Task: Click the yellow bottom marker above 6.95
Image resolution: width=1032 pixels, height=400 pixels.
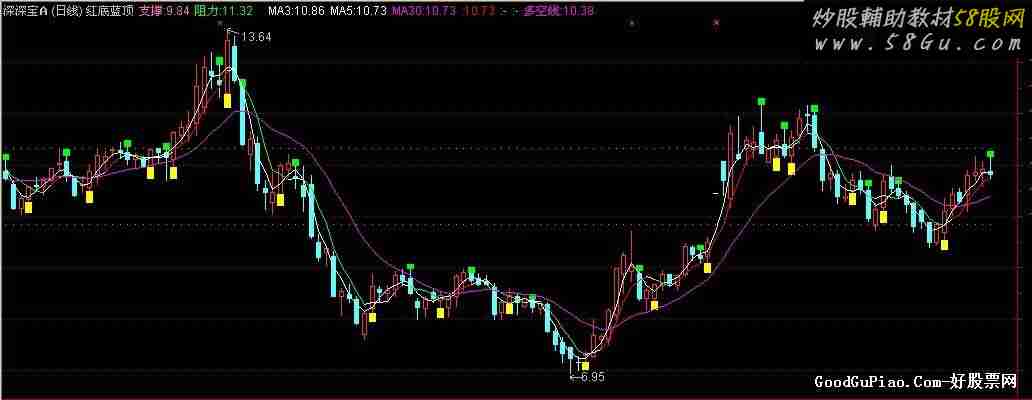Action: point(585,364)
